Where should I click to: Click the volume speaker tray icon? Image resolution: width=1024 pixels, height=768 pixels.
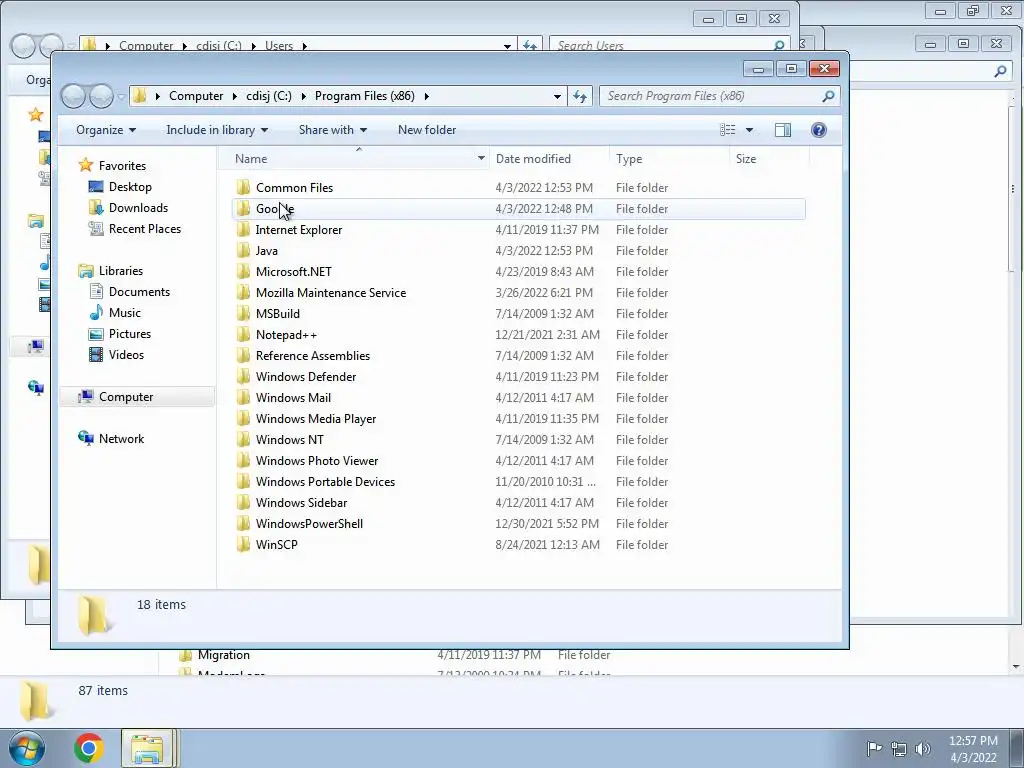922,748
